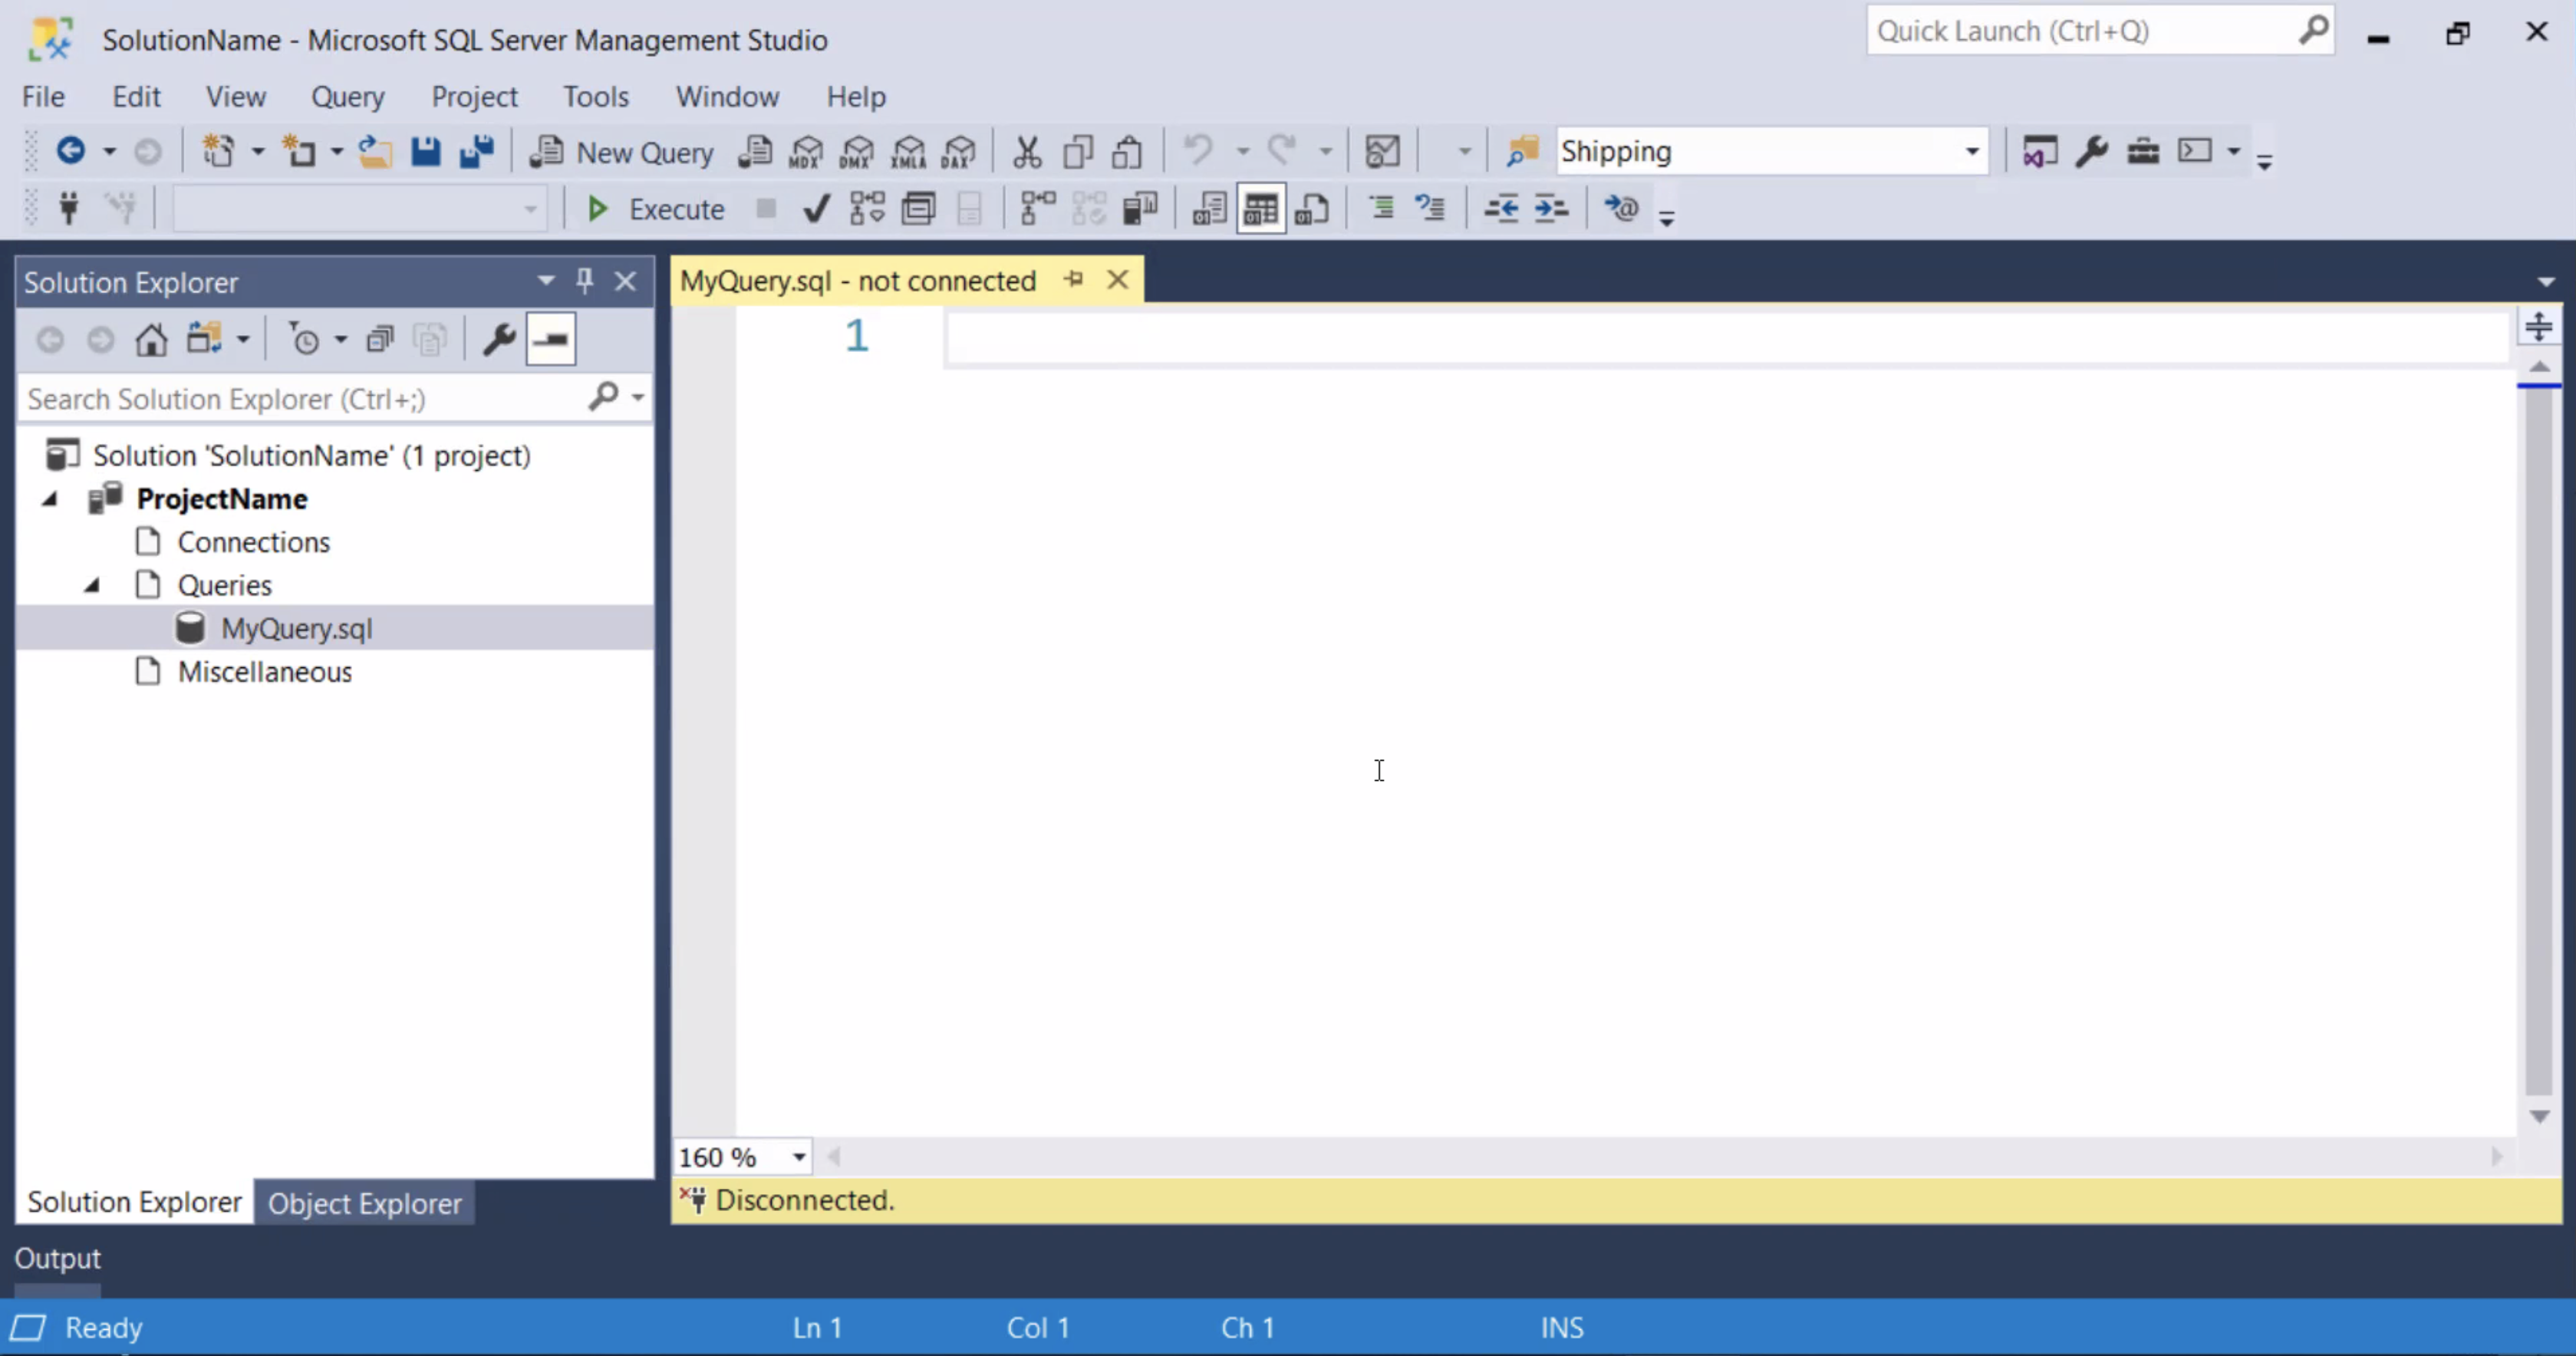Open the active documents list dropdown

[2546, 282]
